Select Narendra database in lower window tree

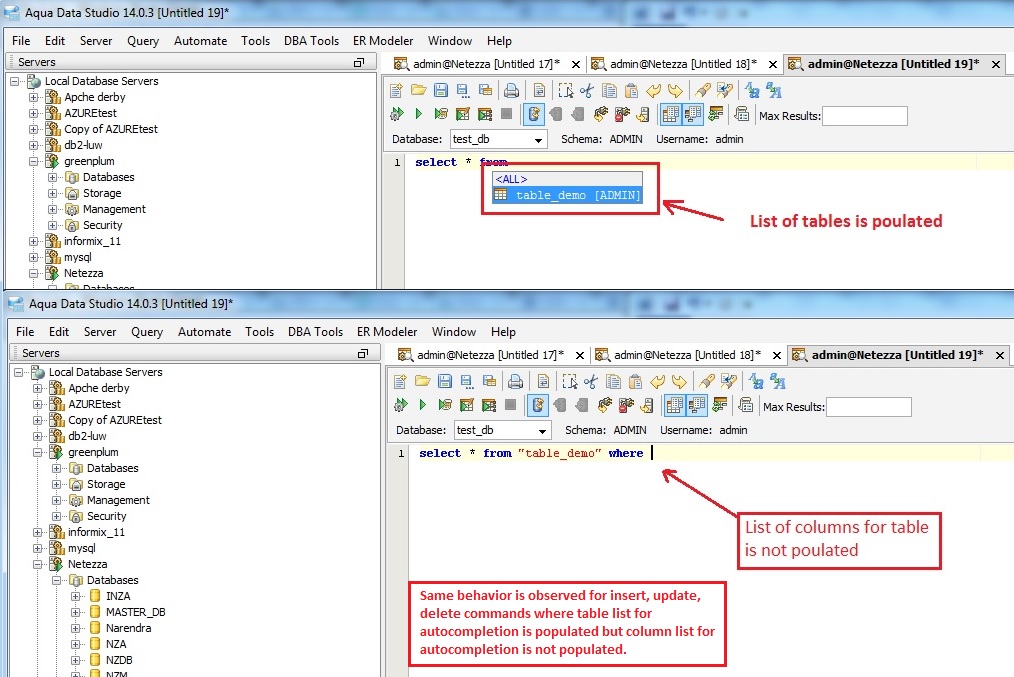(128, 628)
